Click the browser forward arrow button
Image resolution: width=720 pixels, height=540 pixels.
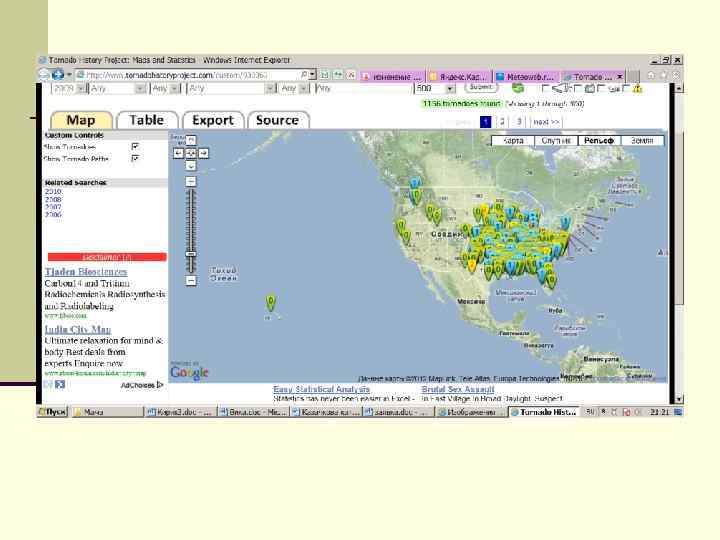[x=58, y=74]
